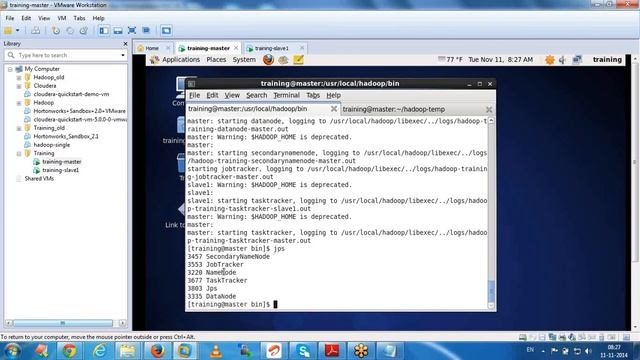This screenshot has width=640, height=360.
Task: Collapse the Training folder
Action: [19, 153]
